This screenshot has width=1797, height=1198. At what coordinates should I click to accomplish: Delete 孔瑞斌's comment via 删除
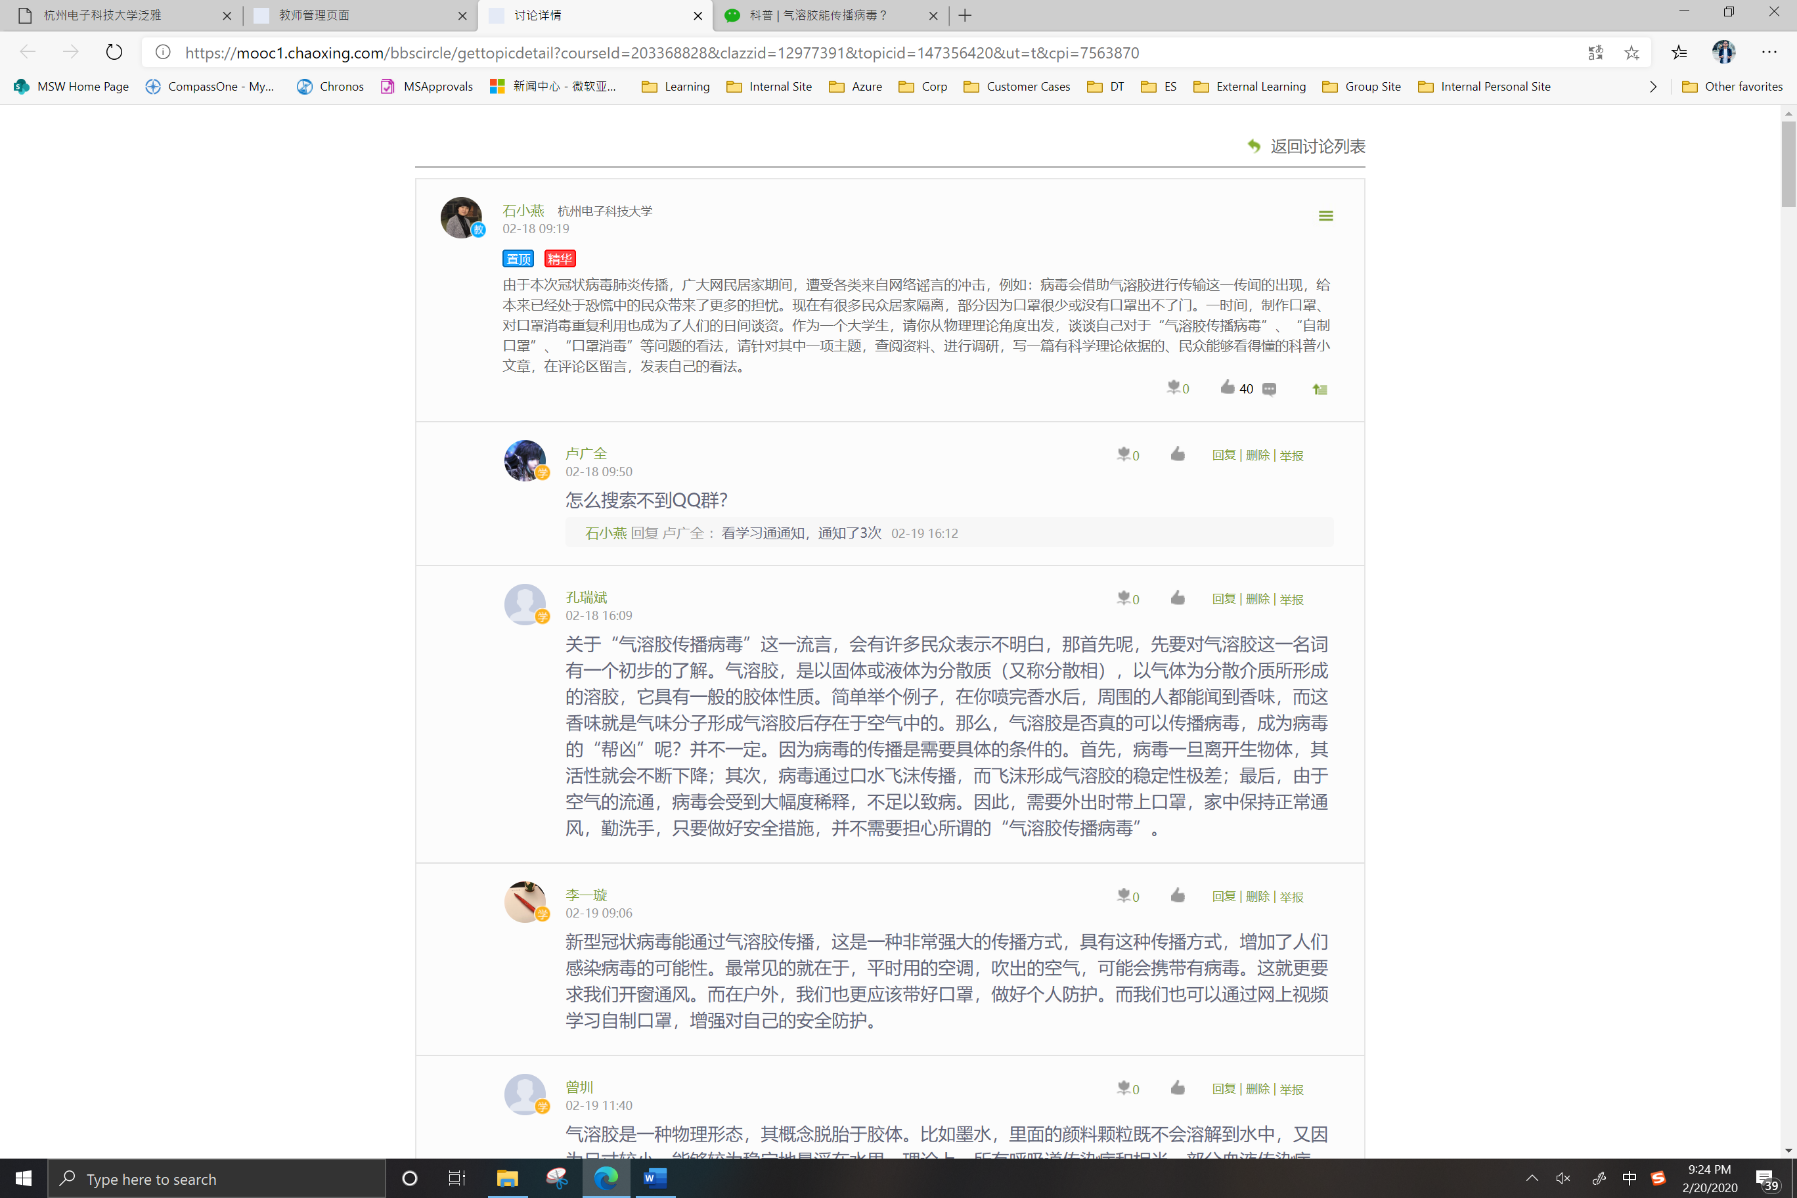[1258, 599]
